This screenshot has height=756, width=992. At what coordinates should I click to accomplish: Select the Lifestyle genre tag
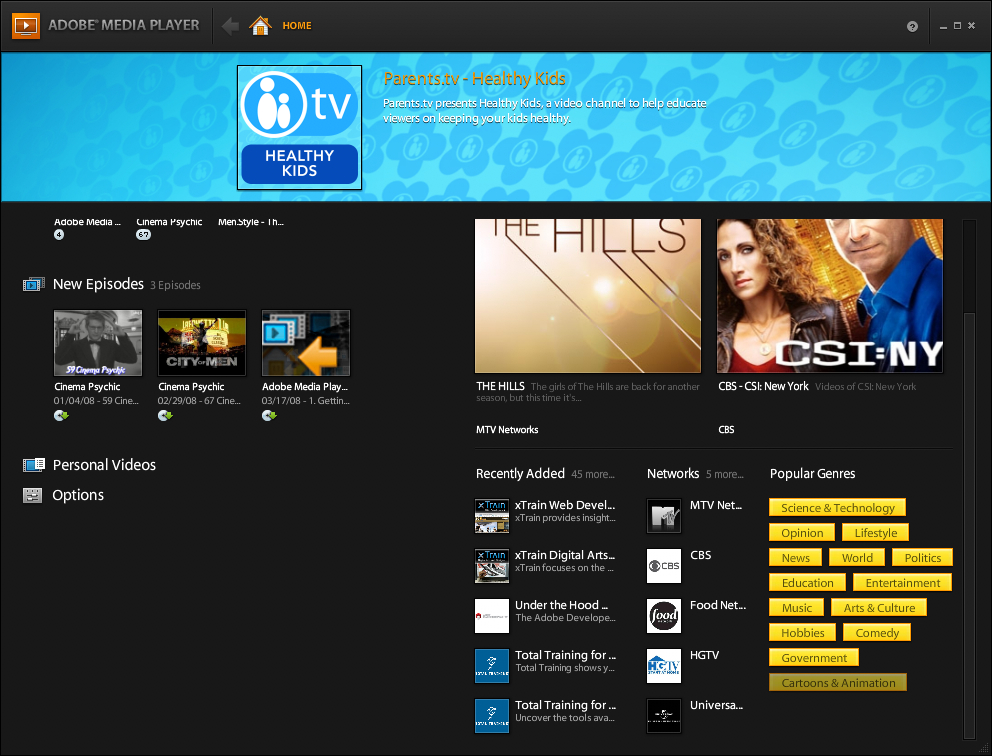876,533
